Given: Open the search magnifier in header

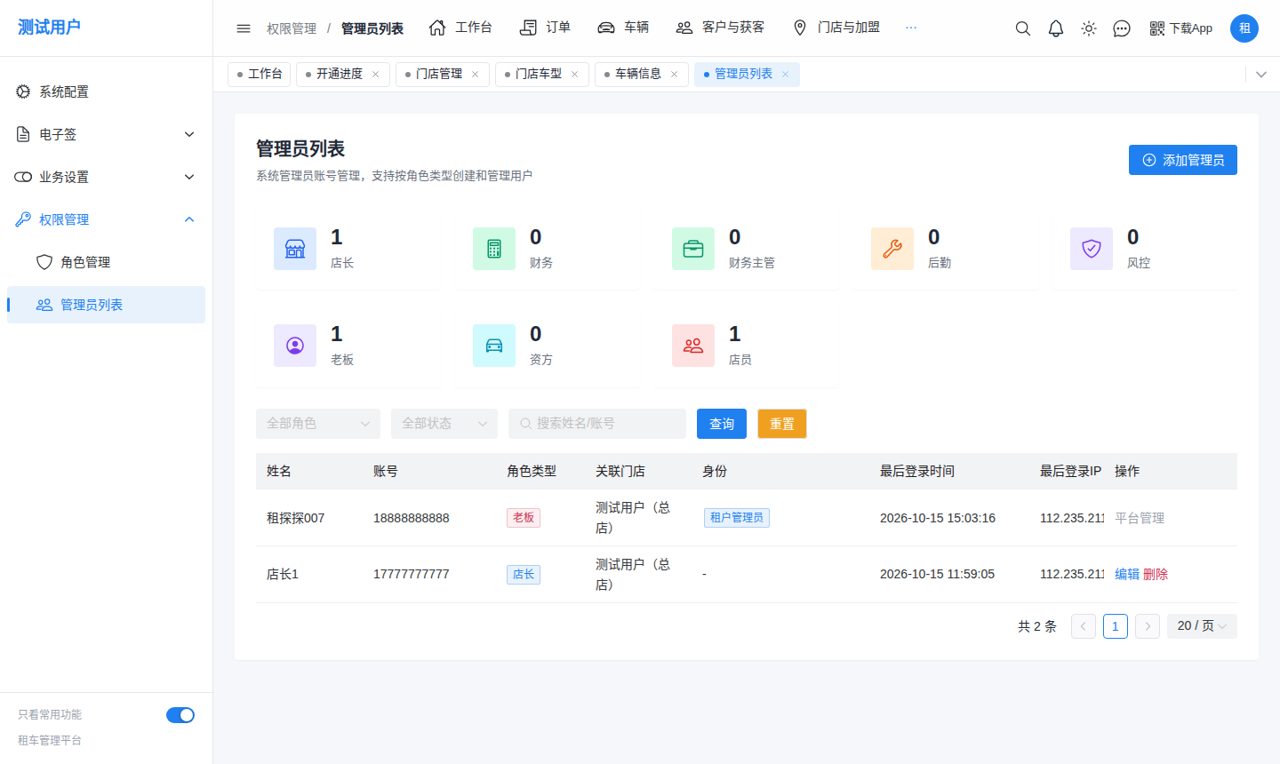Looking at the screenshot, I should (1022, 28).
